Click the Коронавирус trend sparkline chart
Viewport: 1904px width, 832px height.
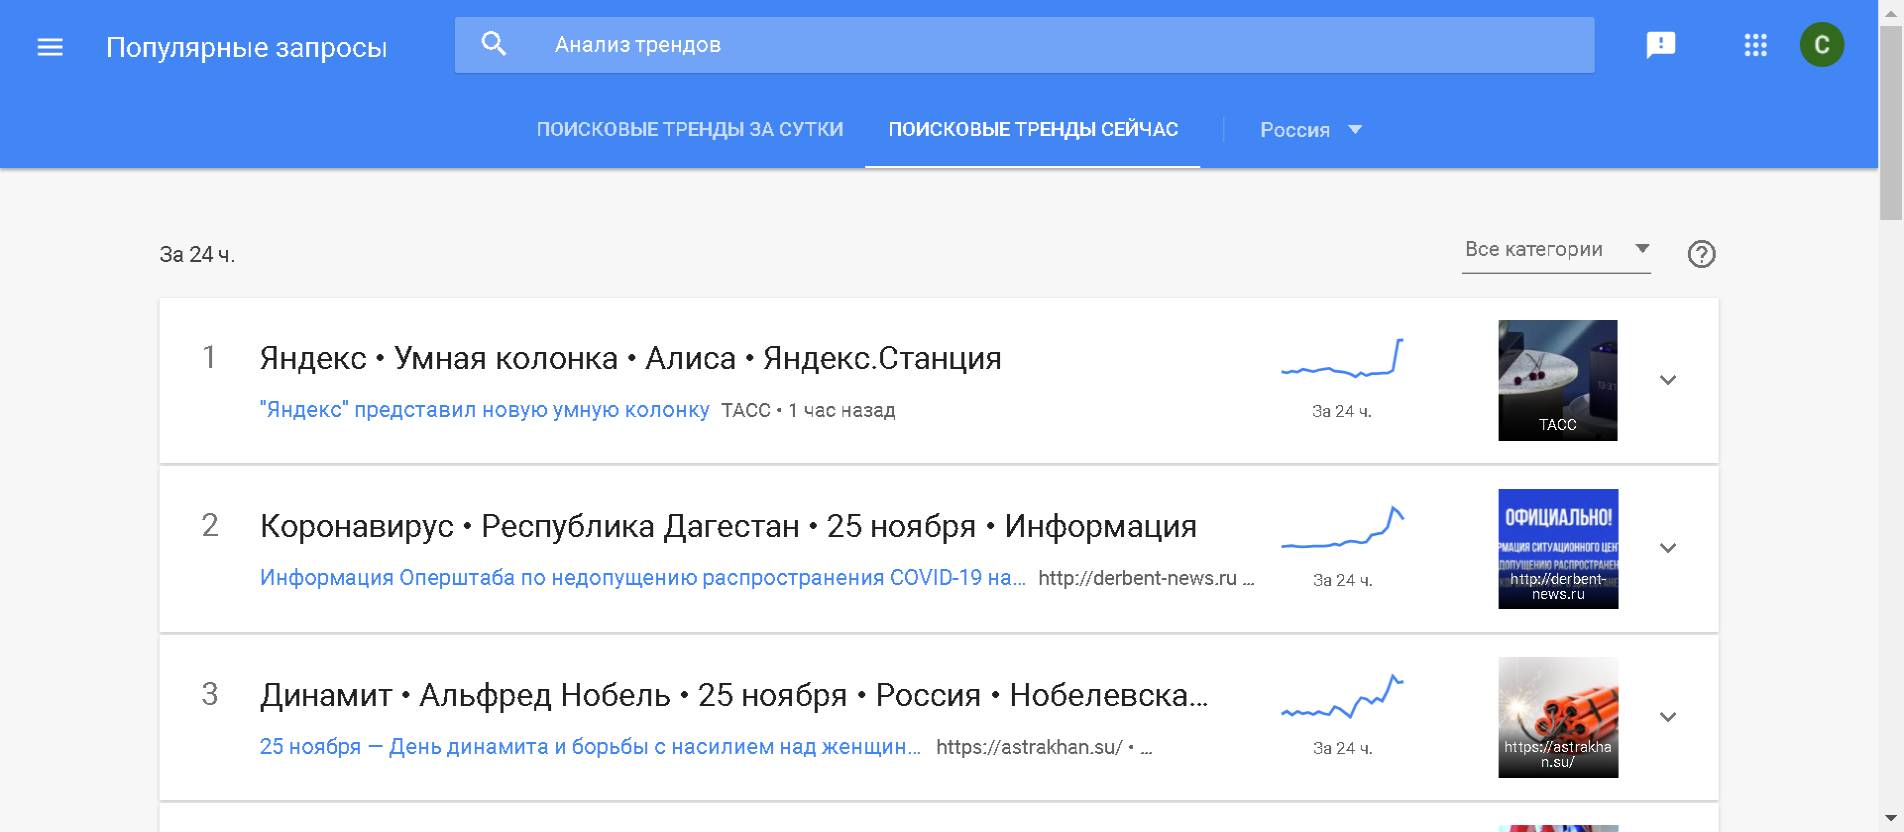(x=1342, y=528)
